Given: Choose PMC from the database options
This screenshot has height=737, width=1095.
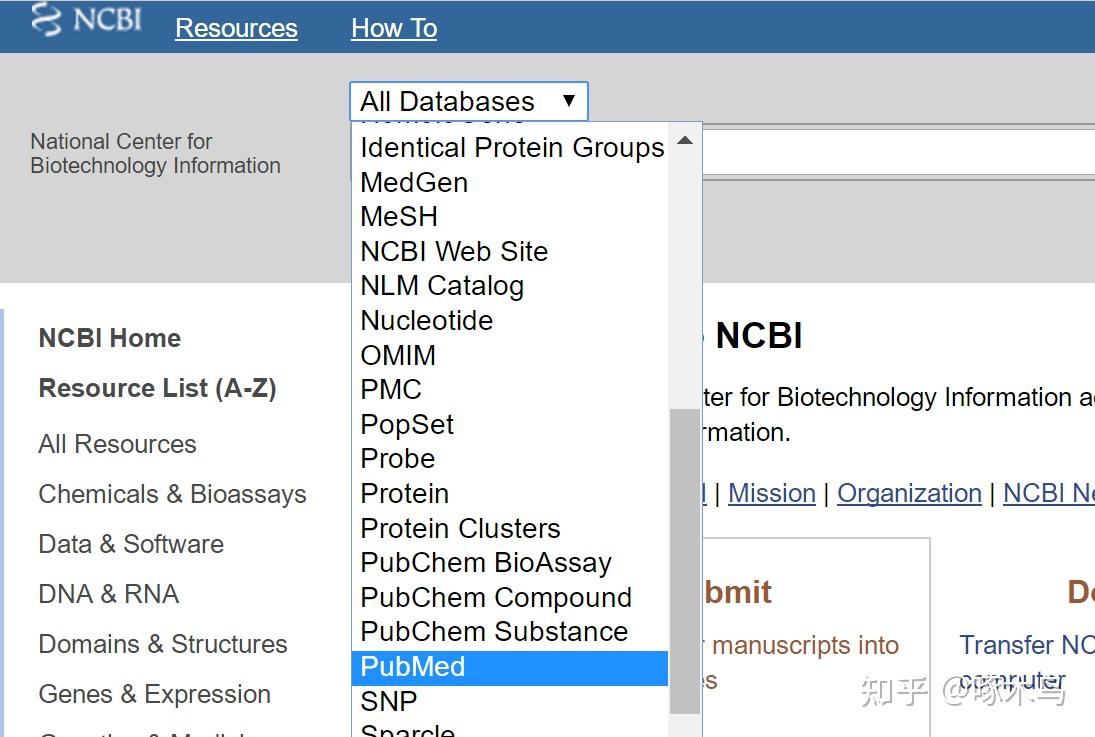Looking at the screenshot, I should (x=390, y=389).
